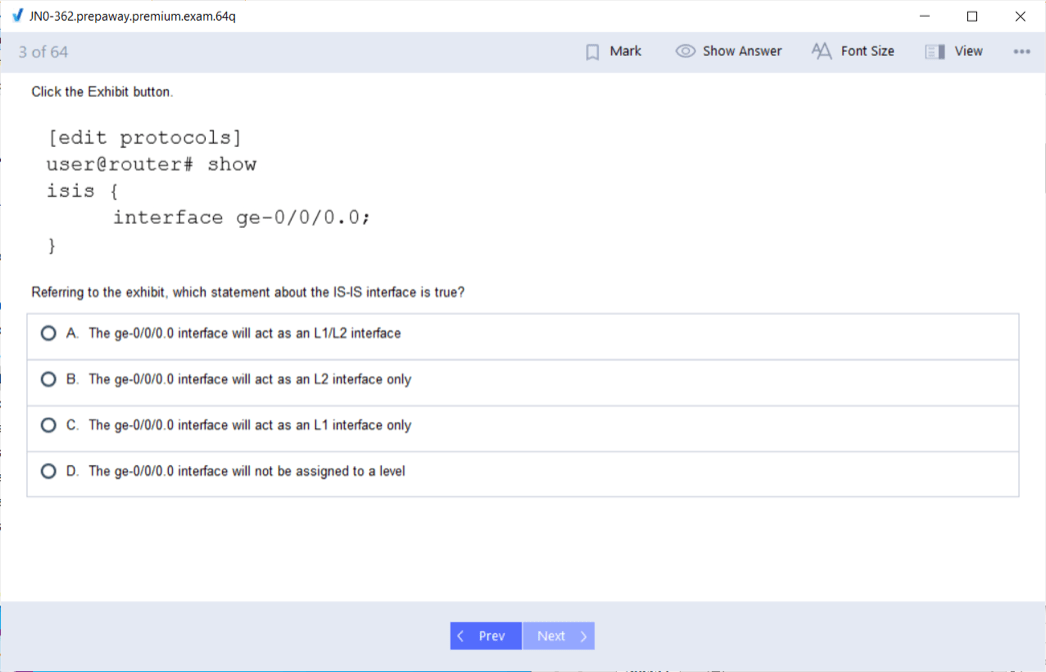Click the blue checkmark app icon in title bar
1046x672 pixels.
tap(17, 15)
